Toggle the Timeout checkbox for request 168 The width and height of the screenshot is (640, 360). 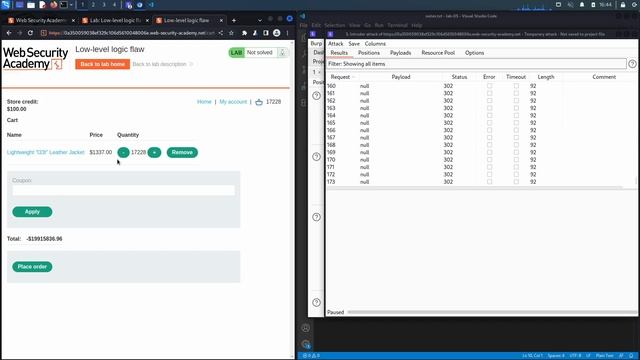516,145
